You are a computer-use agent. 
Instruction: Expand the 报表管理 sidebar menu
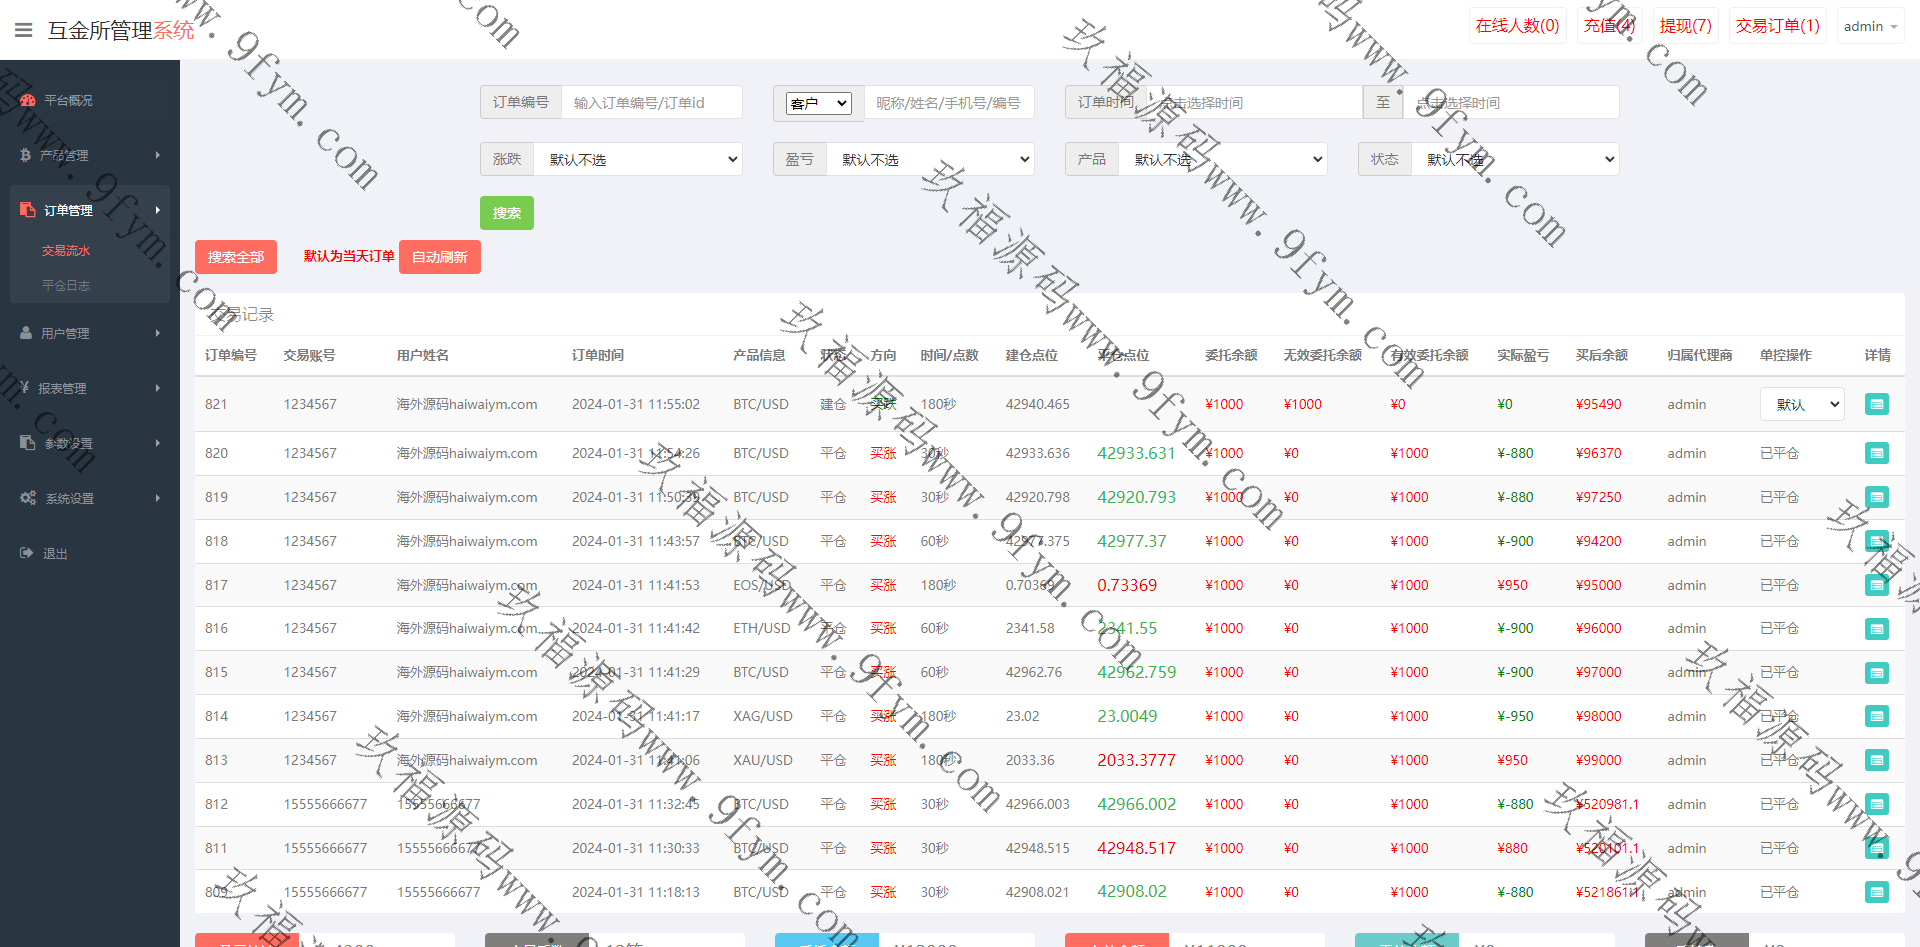point(88,388)
